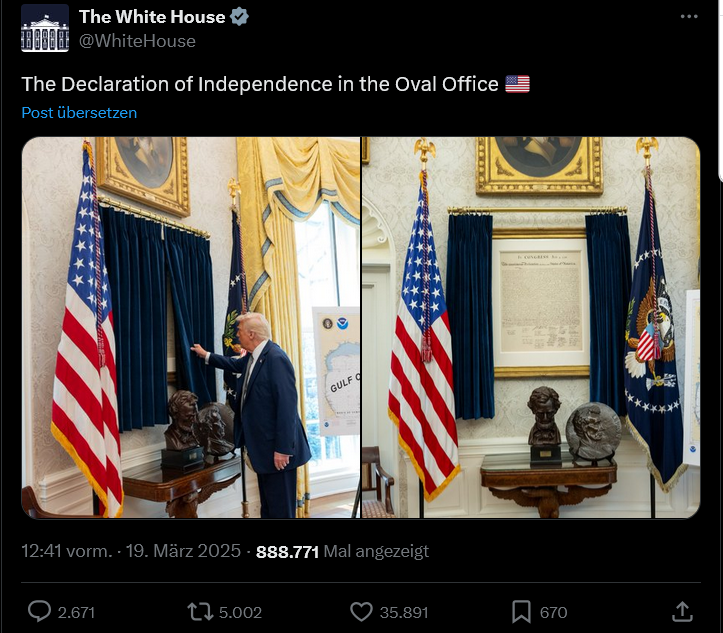Click the White House profile avatar
The image size is (723, 633).
45,29
